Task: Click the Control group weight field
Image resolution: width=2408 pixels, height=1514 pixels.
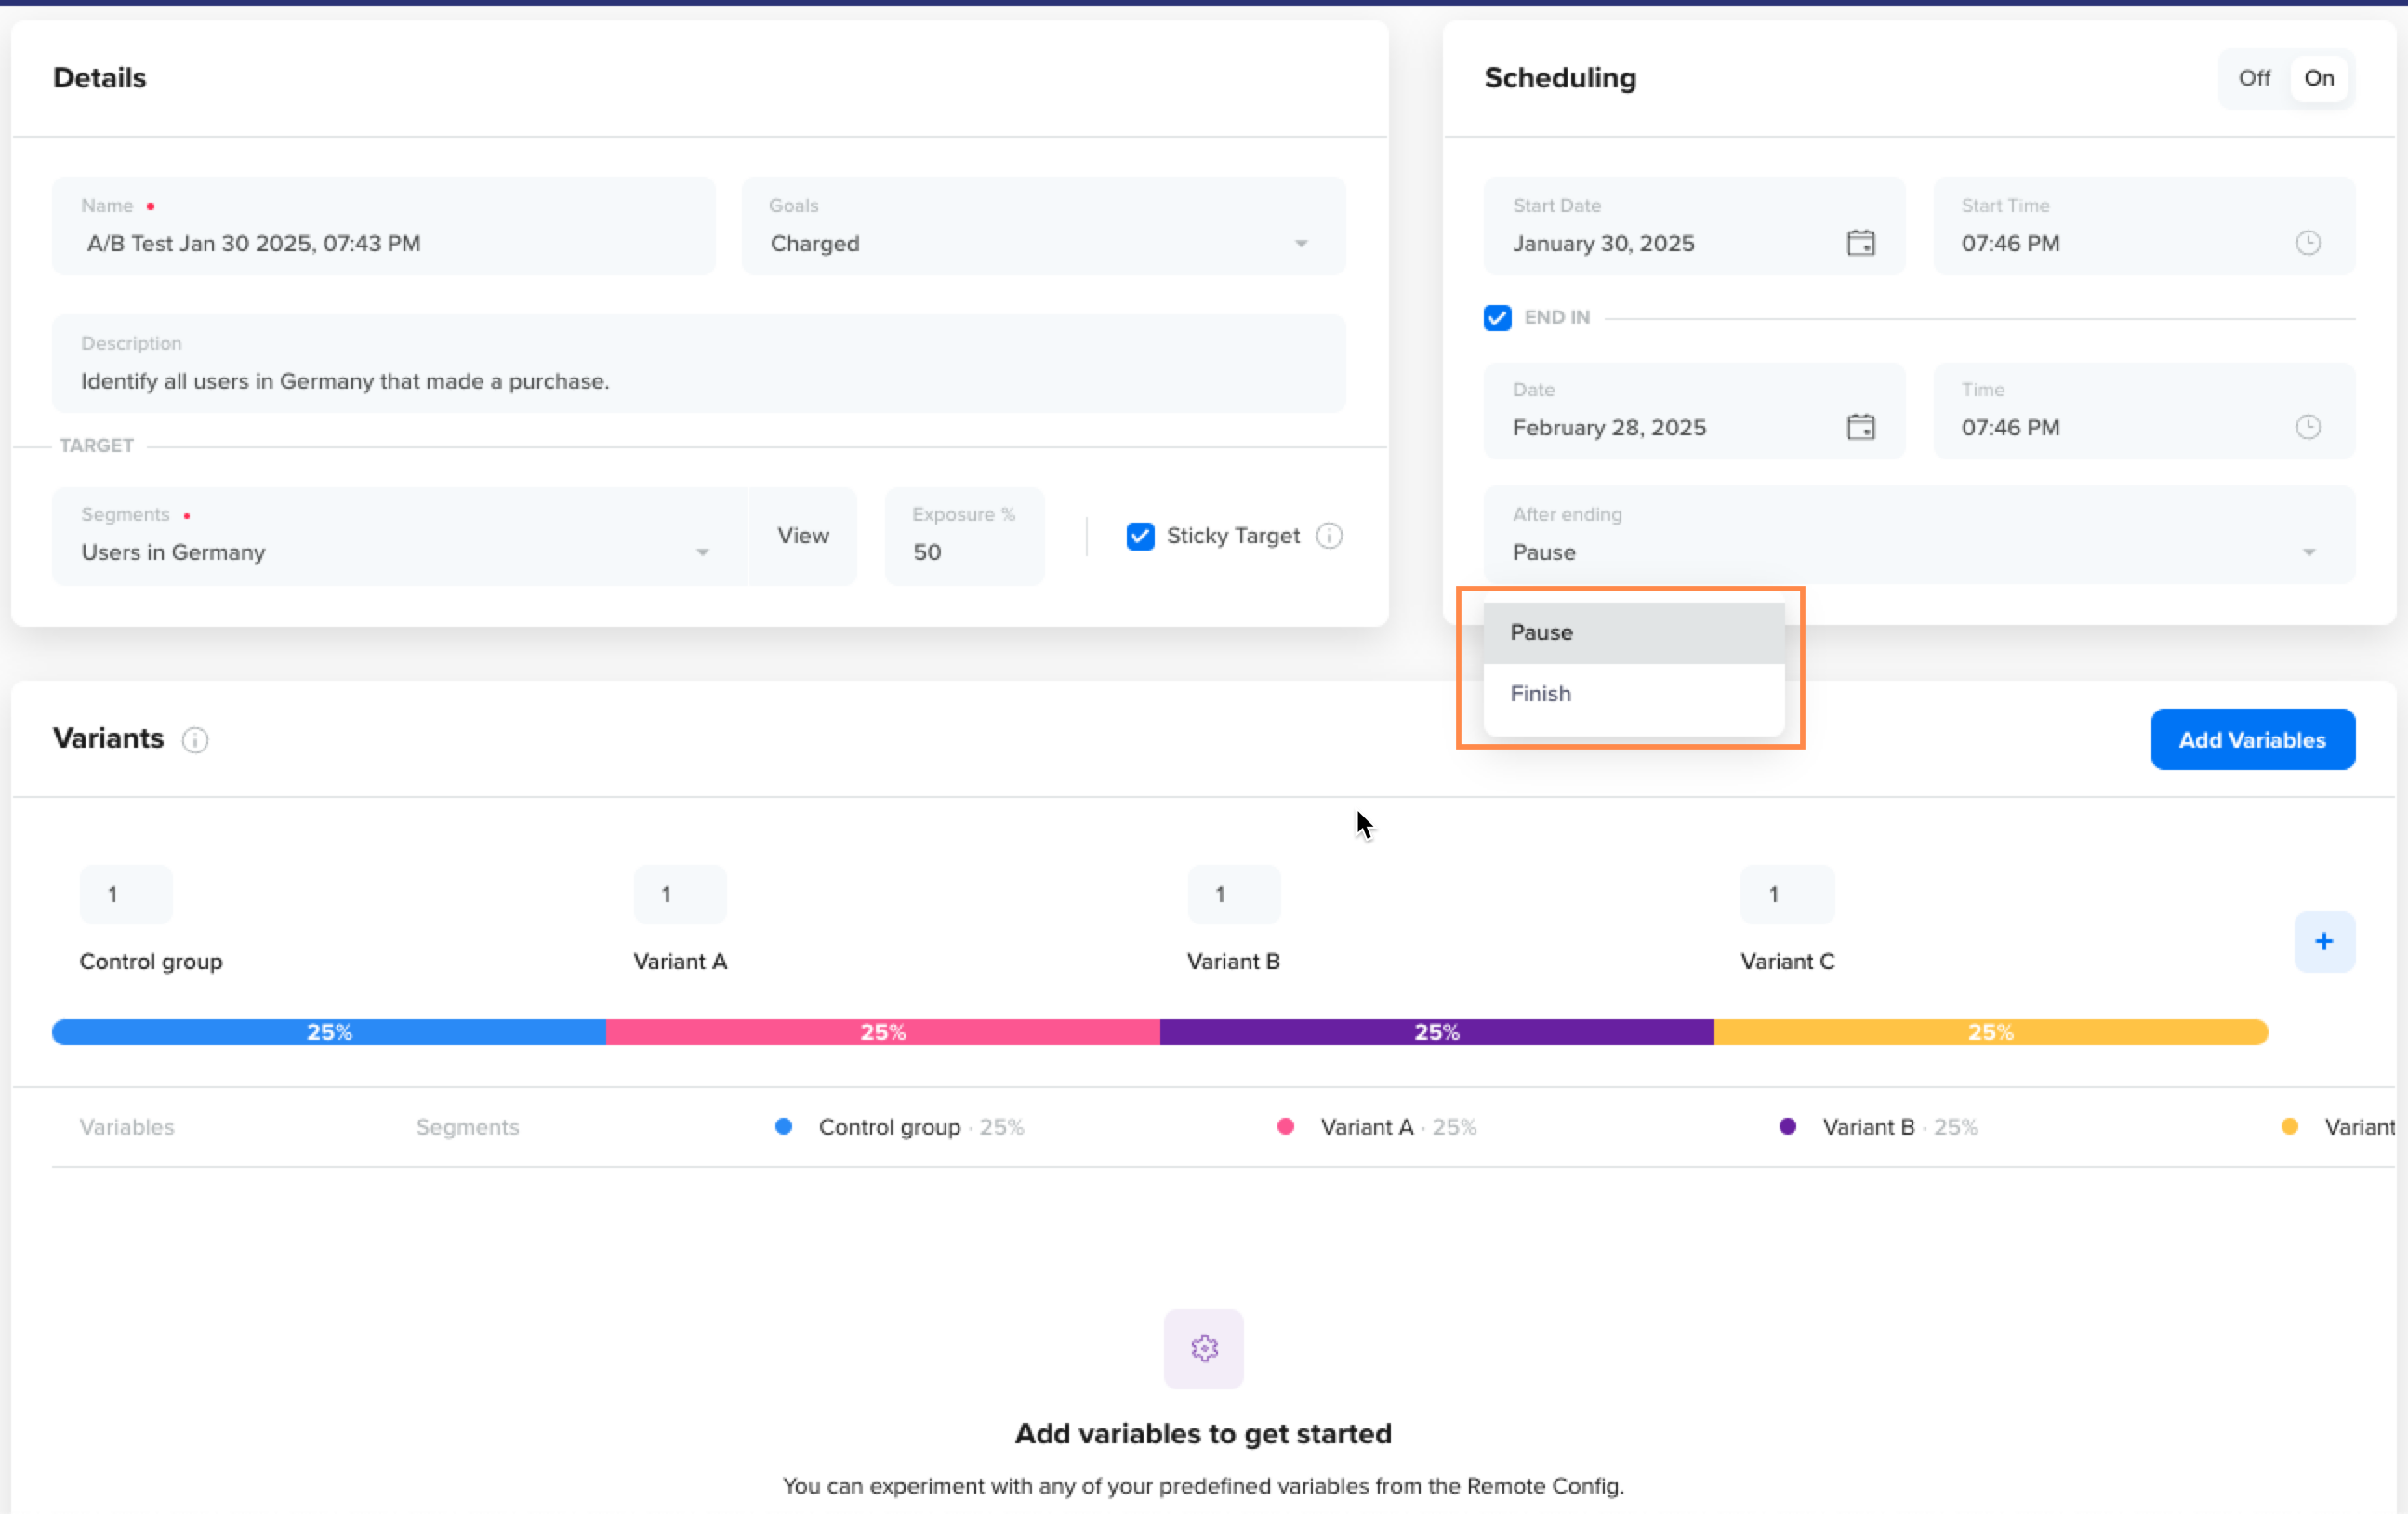Action: tap(126, 894)
